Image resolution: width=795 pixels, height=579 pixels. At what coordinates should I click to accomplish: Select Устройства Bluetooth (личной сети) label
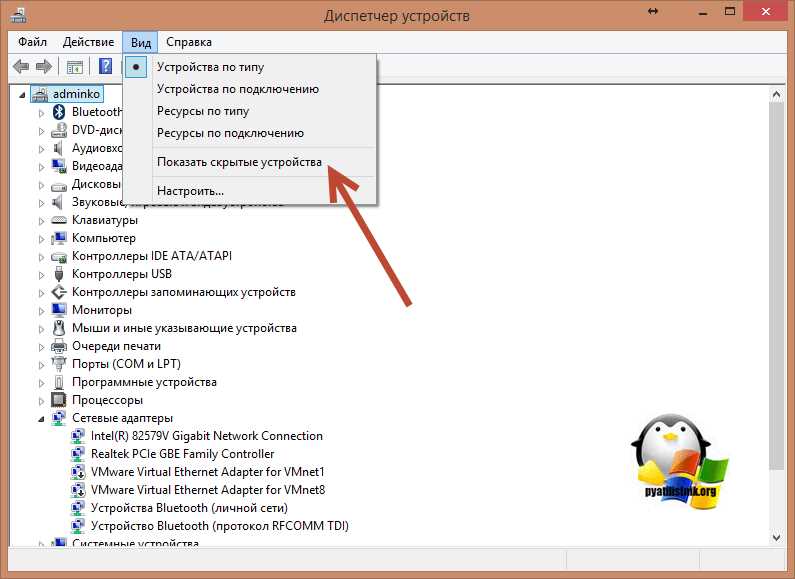[x=189, y=508]
